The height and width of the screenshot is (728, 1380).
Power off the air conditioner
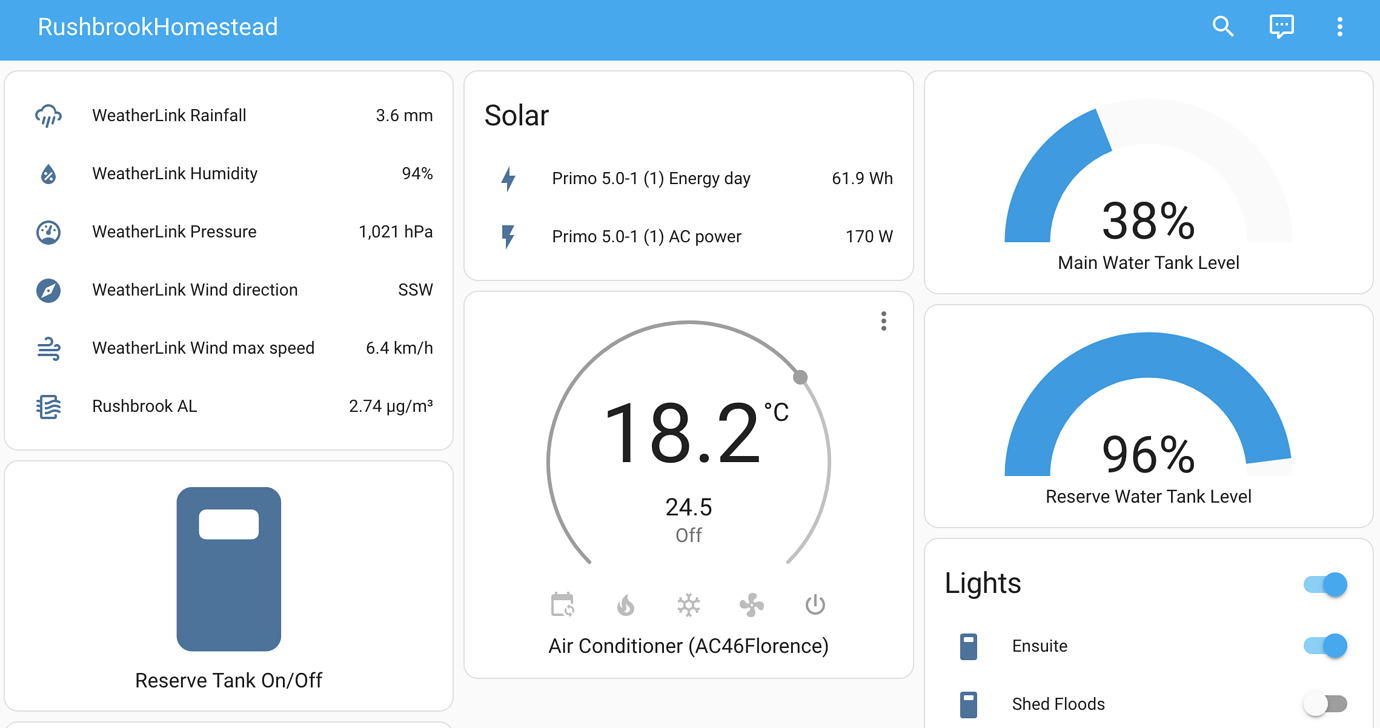(x=814, y=604)
